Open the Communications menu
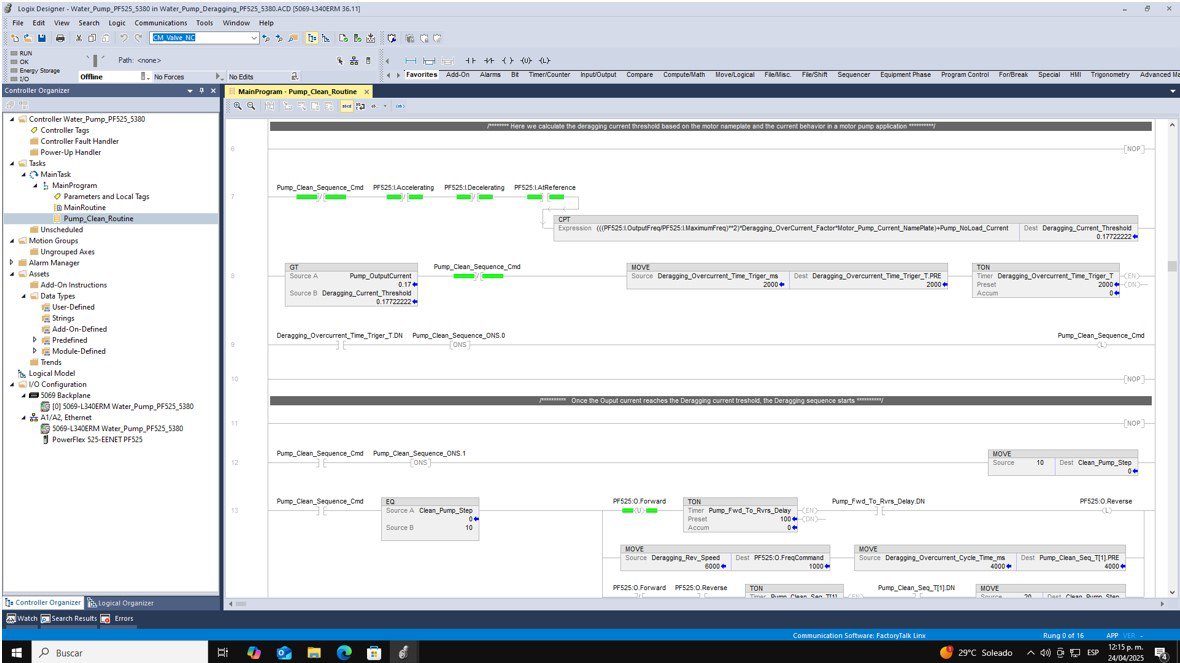The width and height of the screenshot is (1180, 663). pos(160,23)
